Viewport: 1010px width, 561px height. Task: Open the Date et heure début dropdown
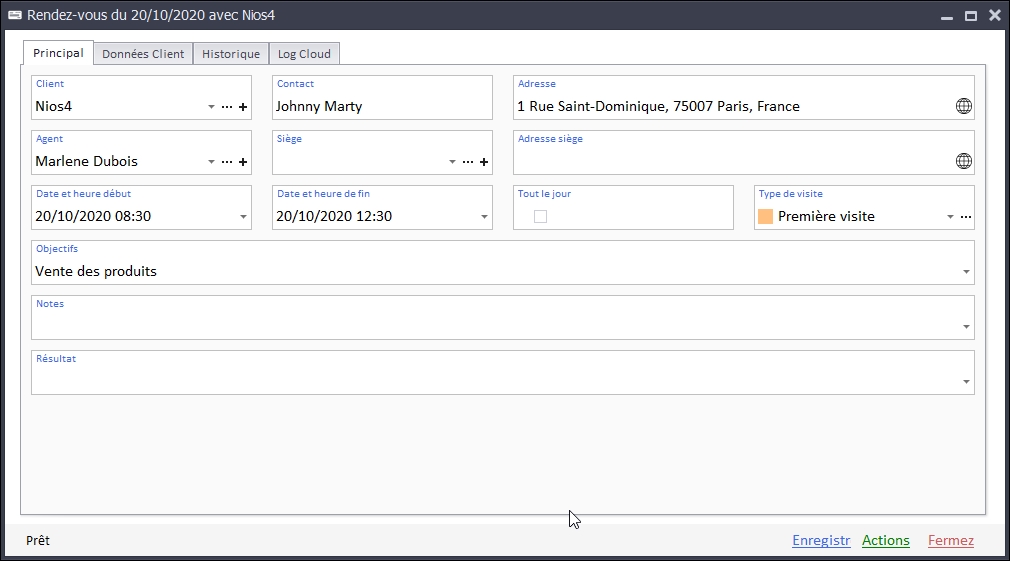244,217
